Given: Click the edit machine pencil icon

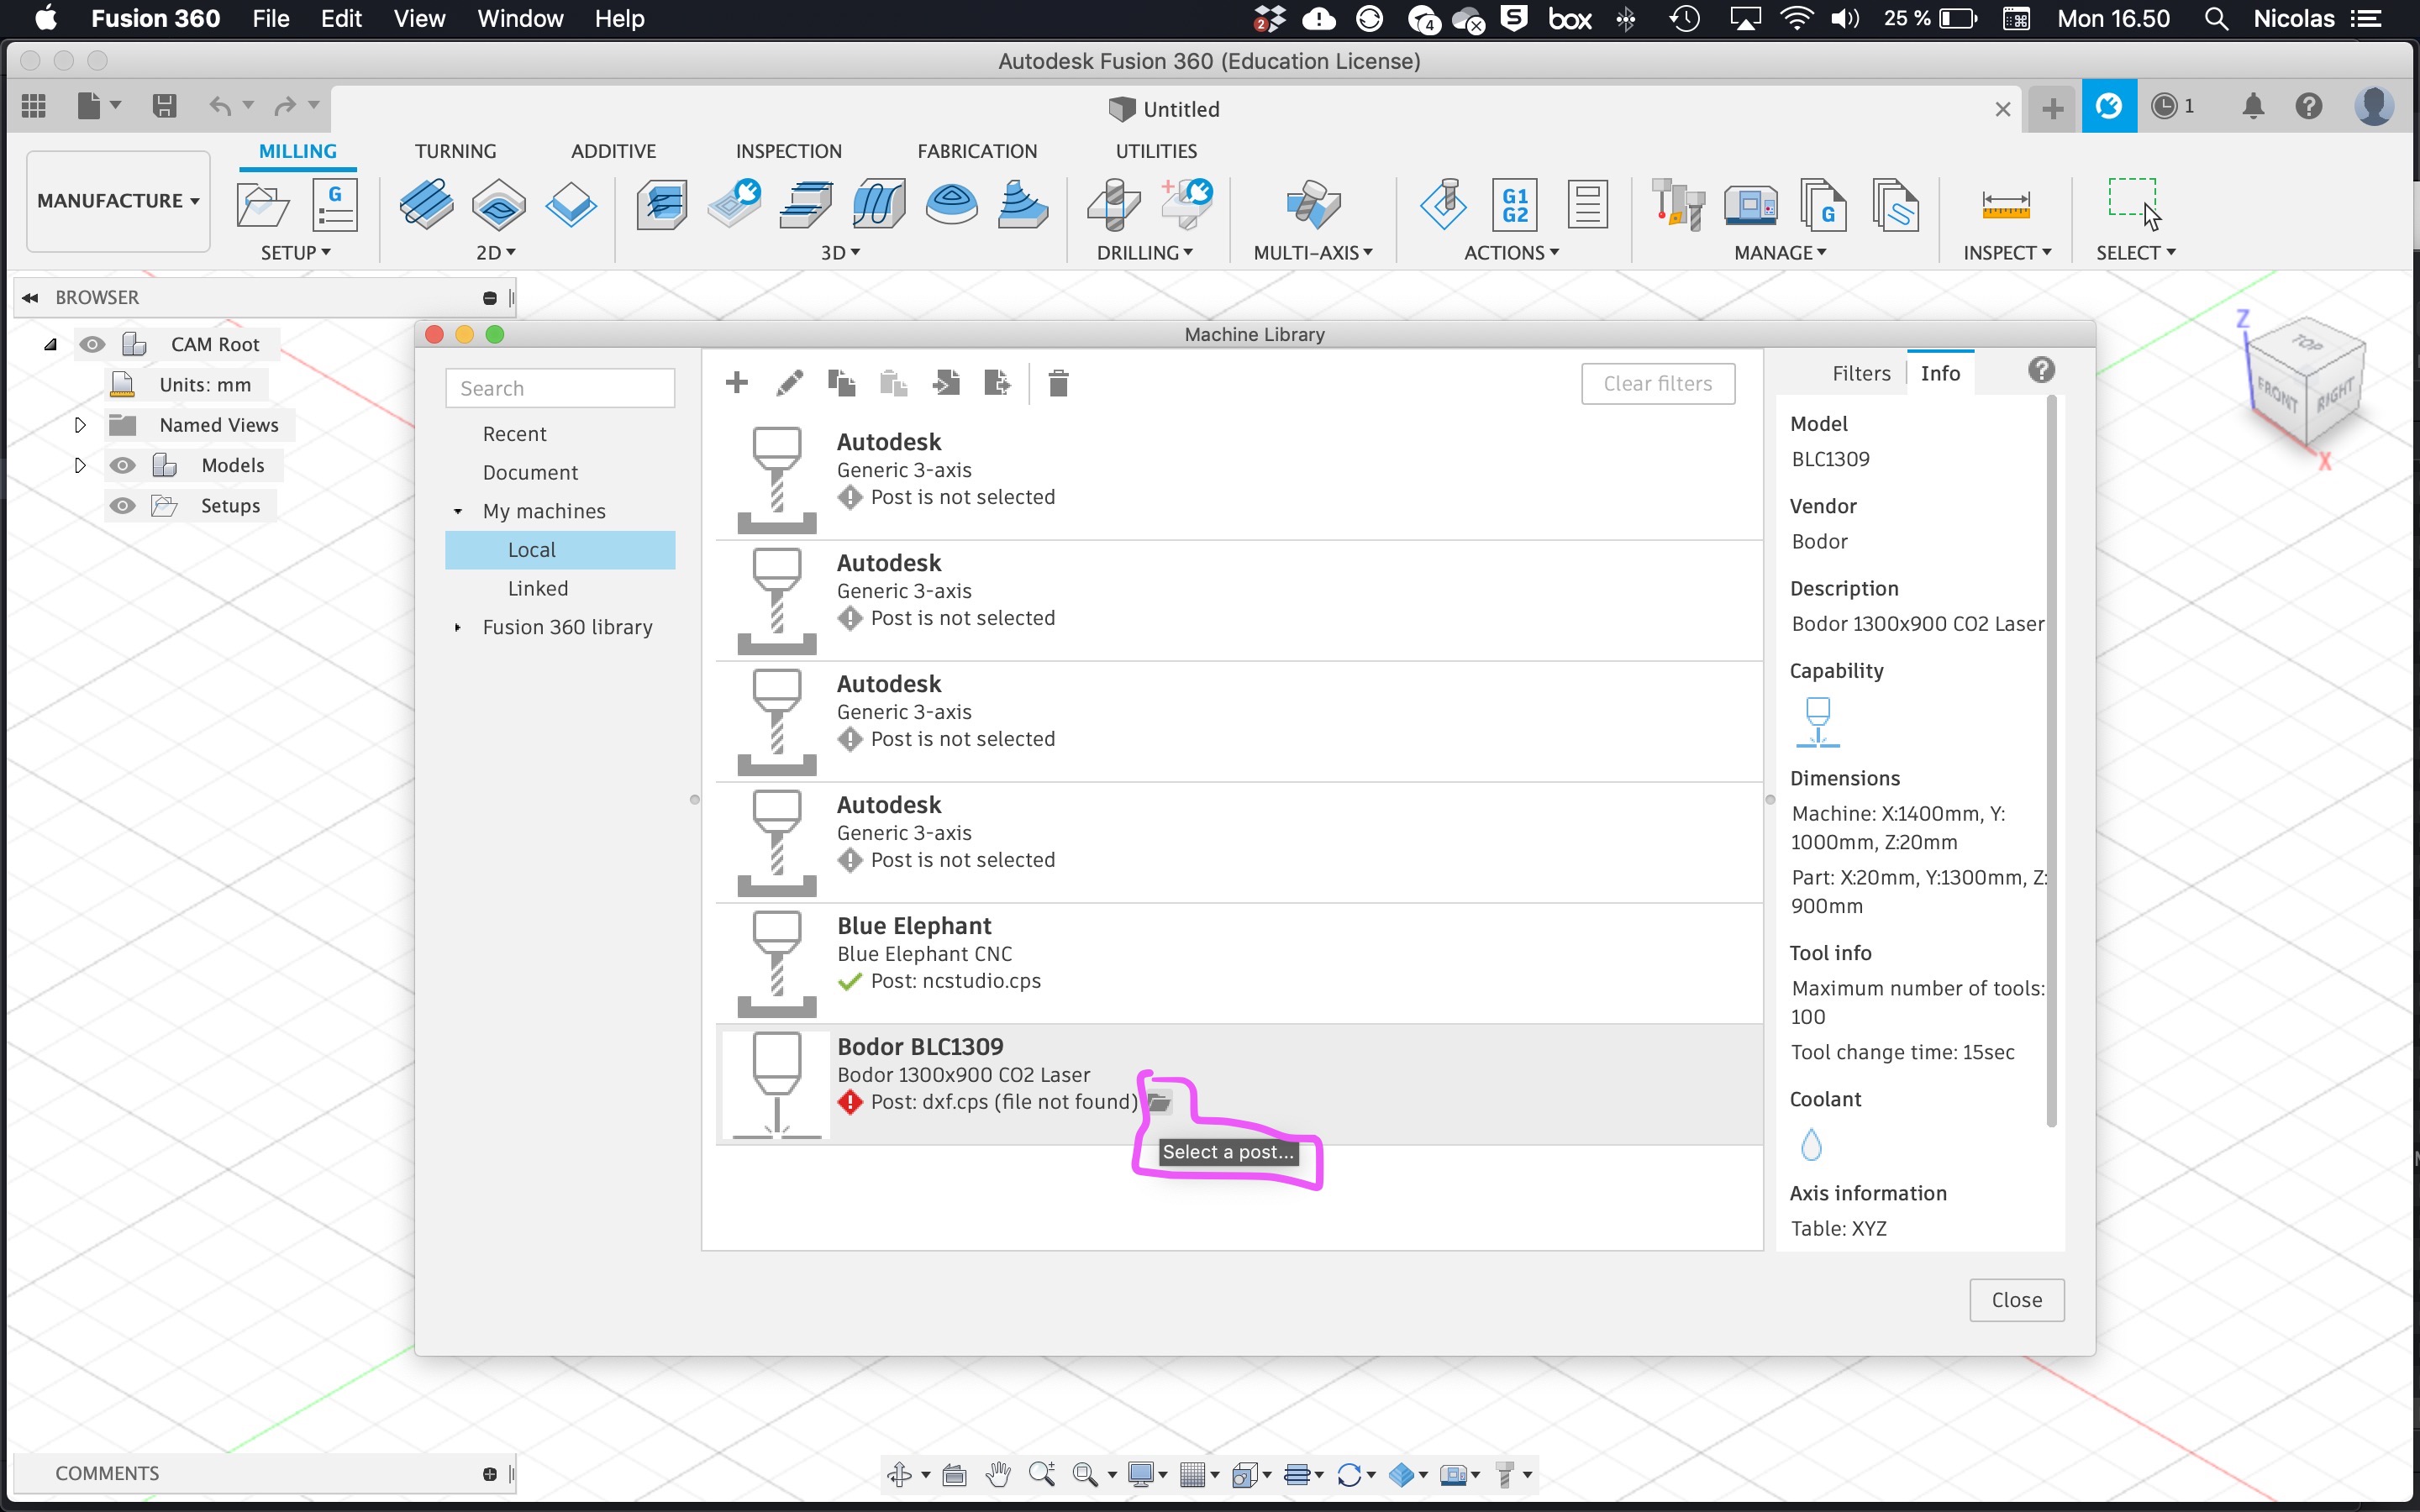Looking at the screenshot, I should click(789, 383).
